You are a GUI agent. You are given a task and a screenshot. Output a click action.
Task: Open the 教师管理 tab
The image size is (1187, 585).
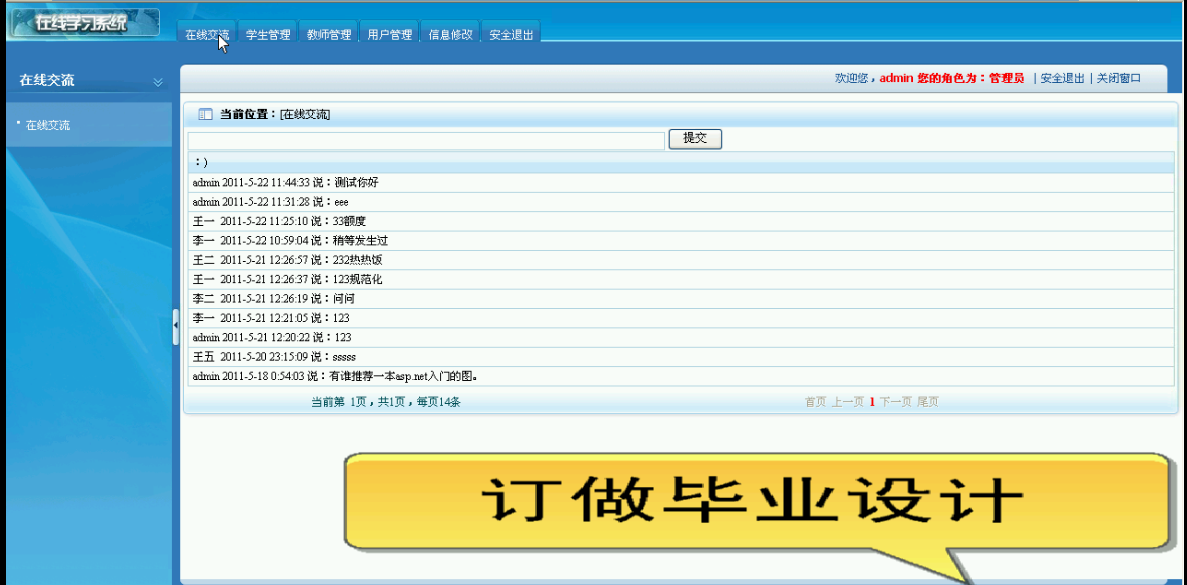coord(329,34)
